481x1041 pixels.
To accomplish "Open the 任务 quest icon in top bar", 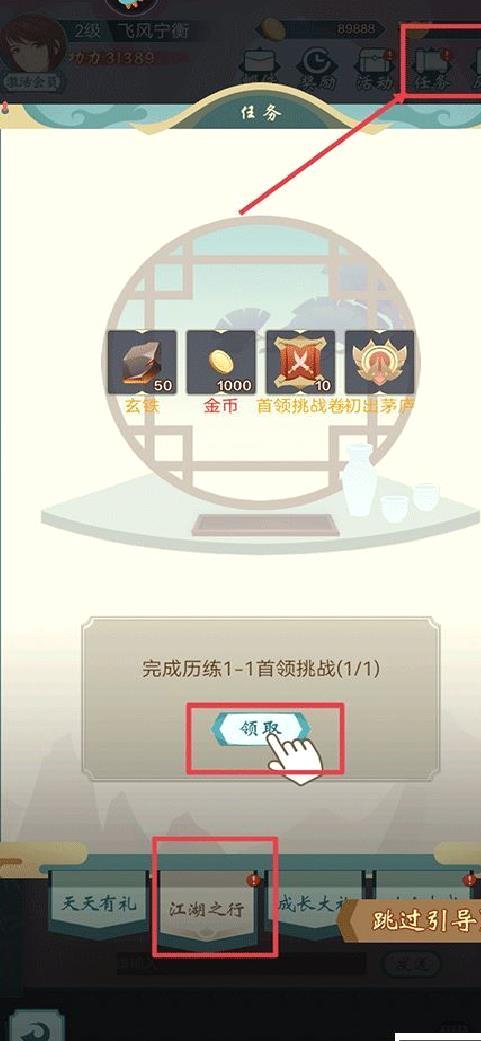I will pos(430,69).
